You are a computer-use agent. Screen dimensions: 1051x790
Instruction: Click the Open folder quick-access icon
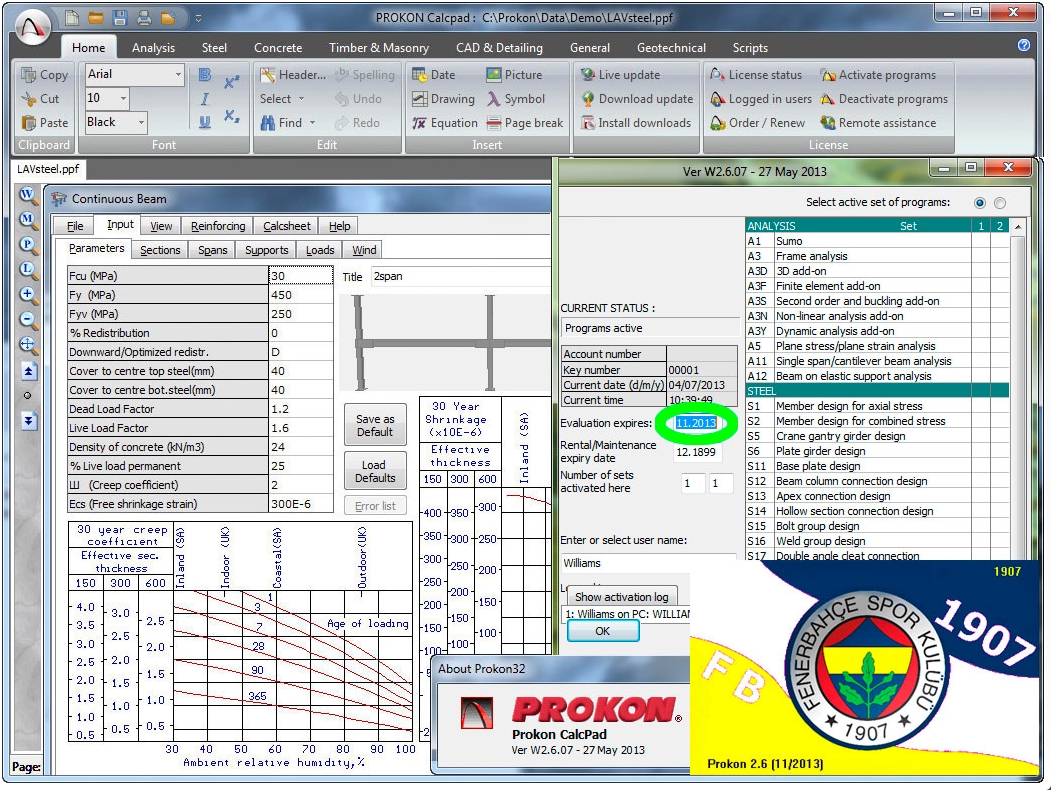[x=96, y=17]
